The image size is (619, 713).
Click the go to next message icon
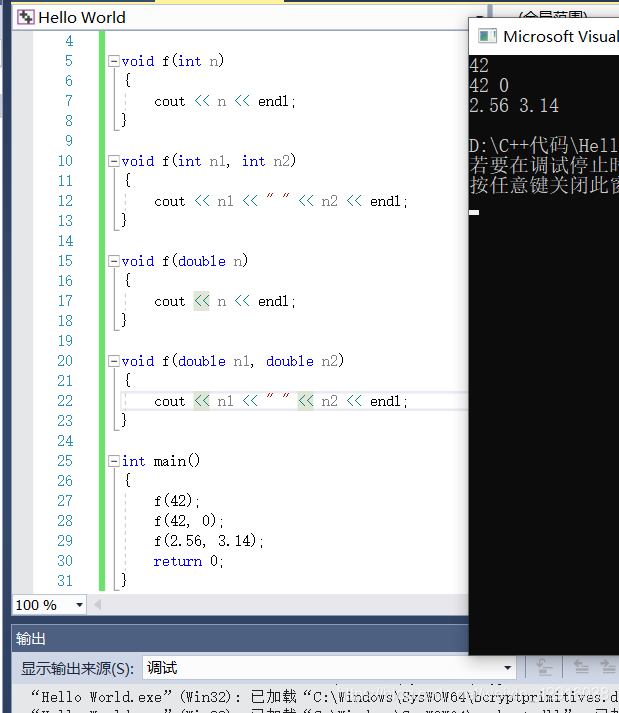click(608, 668)
